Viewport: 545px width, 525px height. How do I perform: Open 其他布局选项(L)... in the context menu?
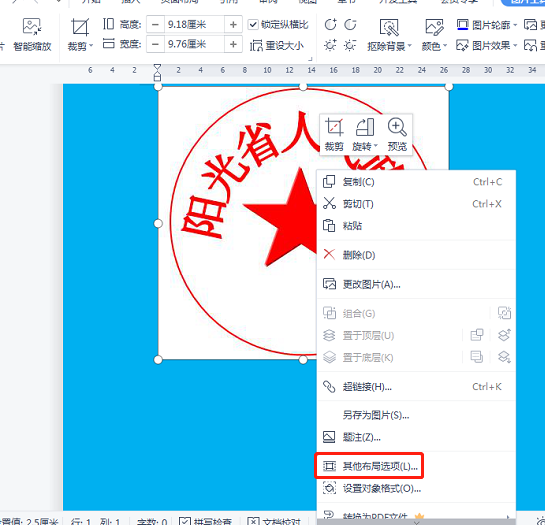(x=416, y=466)
